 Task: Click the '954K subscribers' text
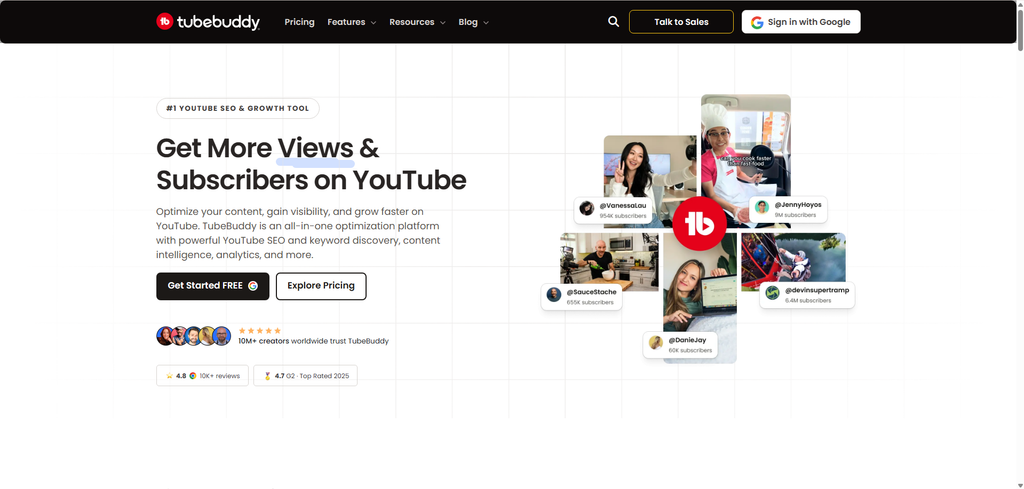point(623,215)
